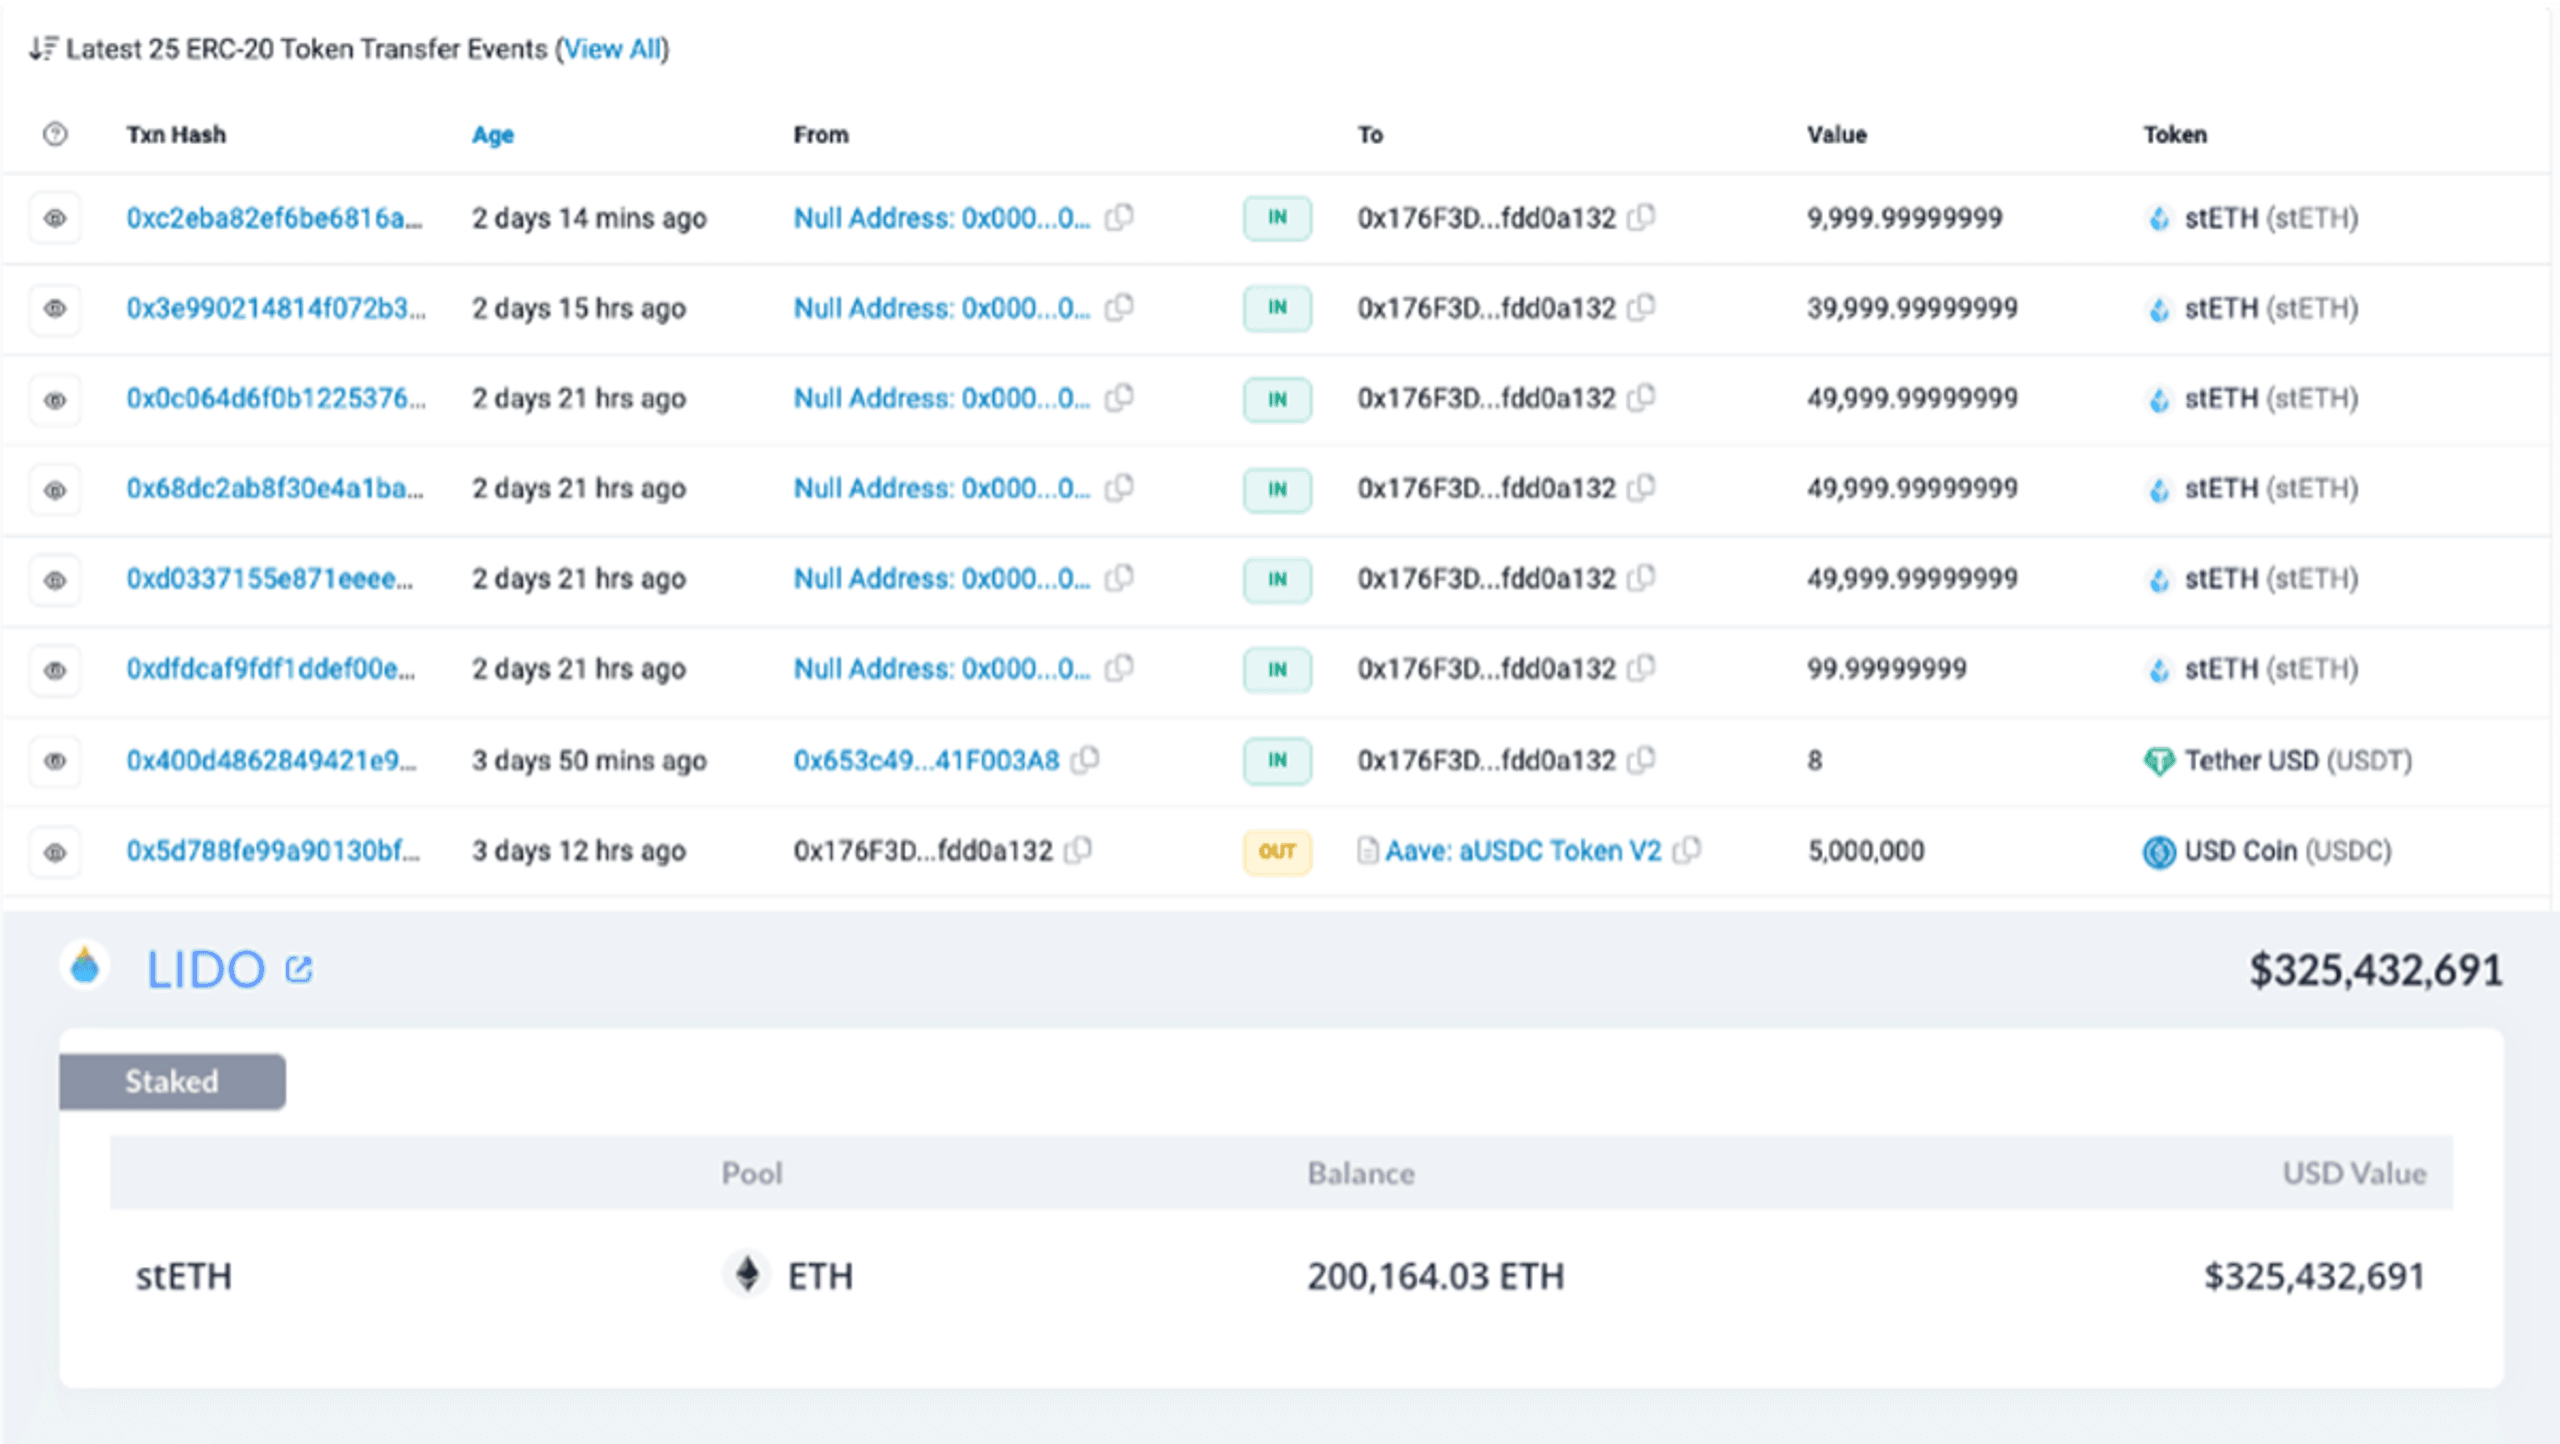Click the USD Coin token icon
The height and width of the screenshot is (1444, 2560).
(2159, 852)
